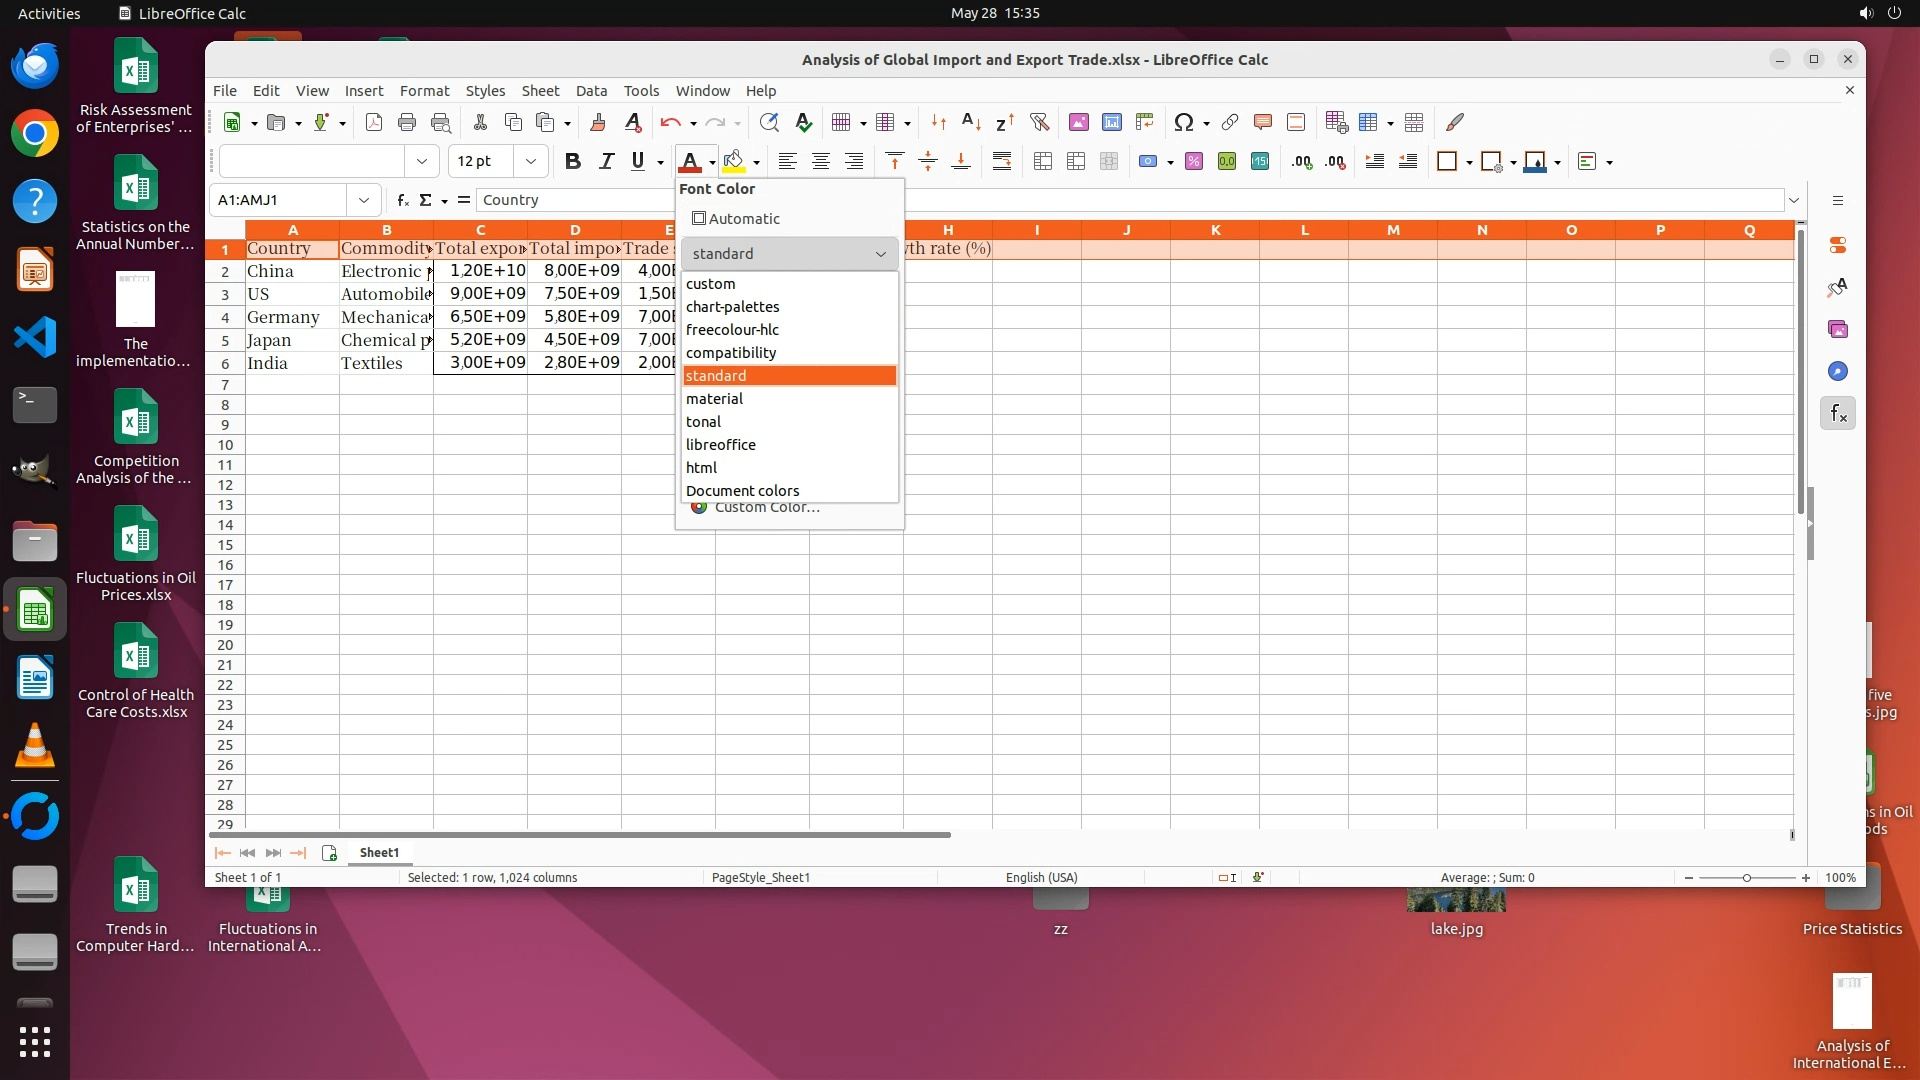Click the Sheet1 tab
This screenshot has height=1080, width=1920.
(379, 853)
